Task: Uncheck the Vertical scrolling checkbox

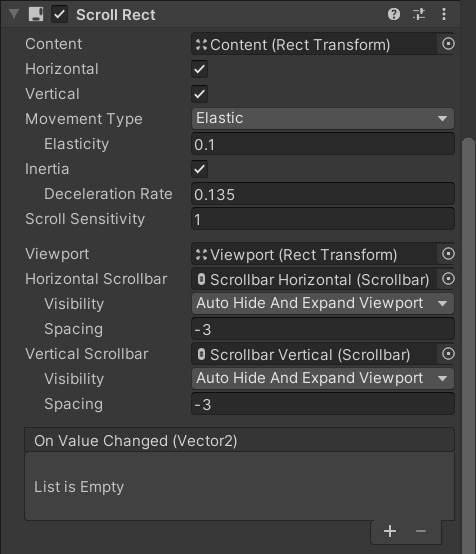Action: [x=199, y=94]
